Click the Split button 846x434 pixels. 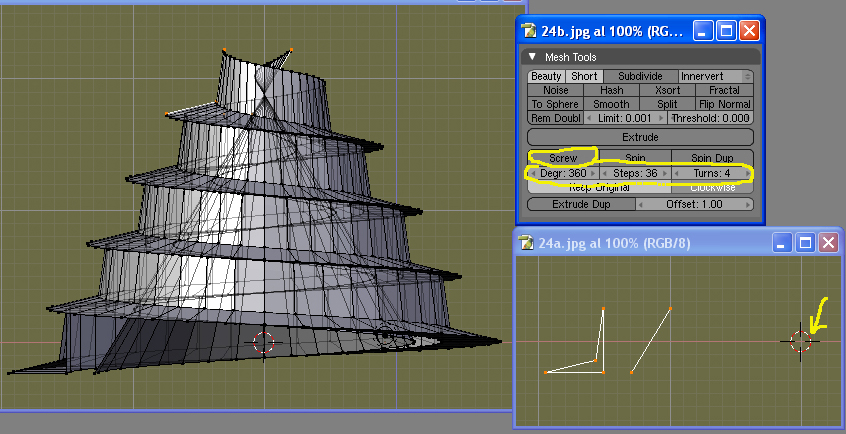667,104
